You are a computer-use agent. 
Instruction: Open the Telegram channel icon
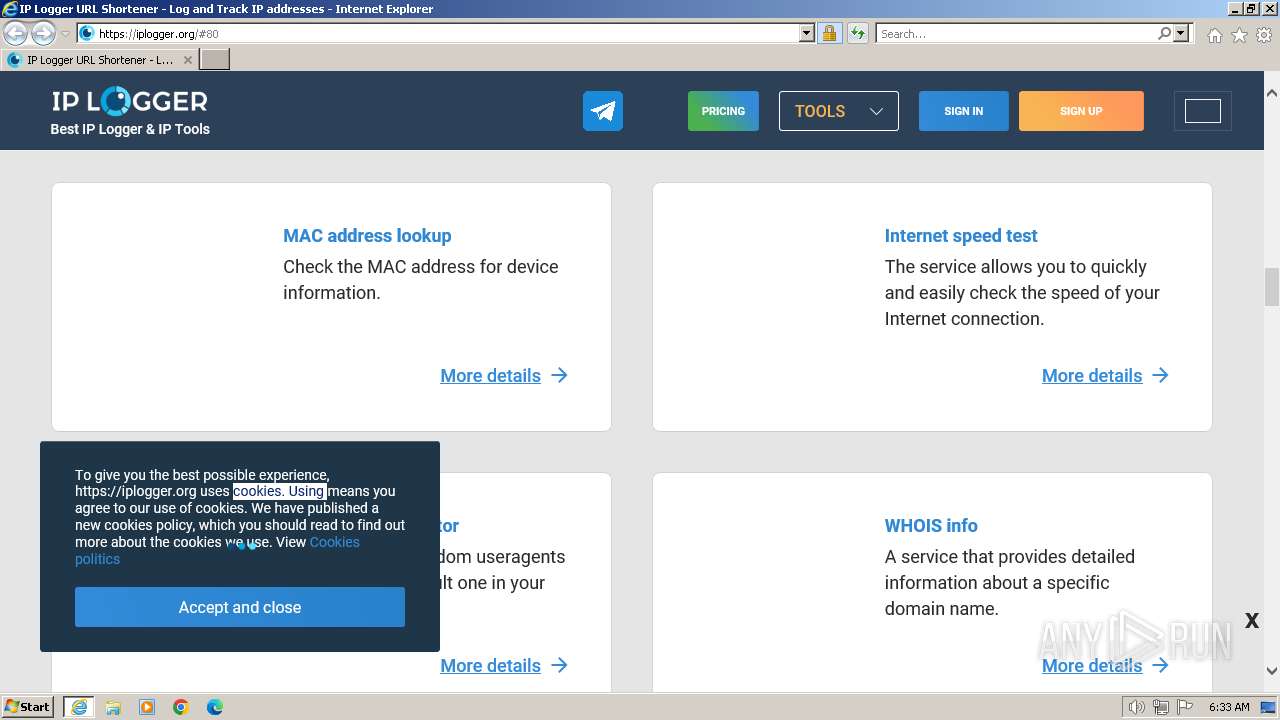pyautogui.click(x=603, y=111)
